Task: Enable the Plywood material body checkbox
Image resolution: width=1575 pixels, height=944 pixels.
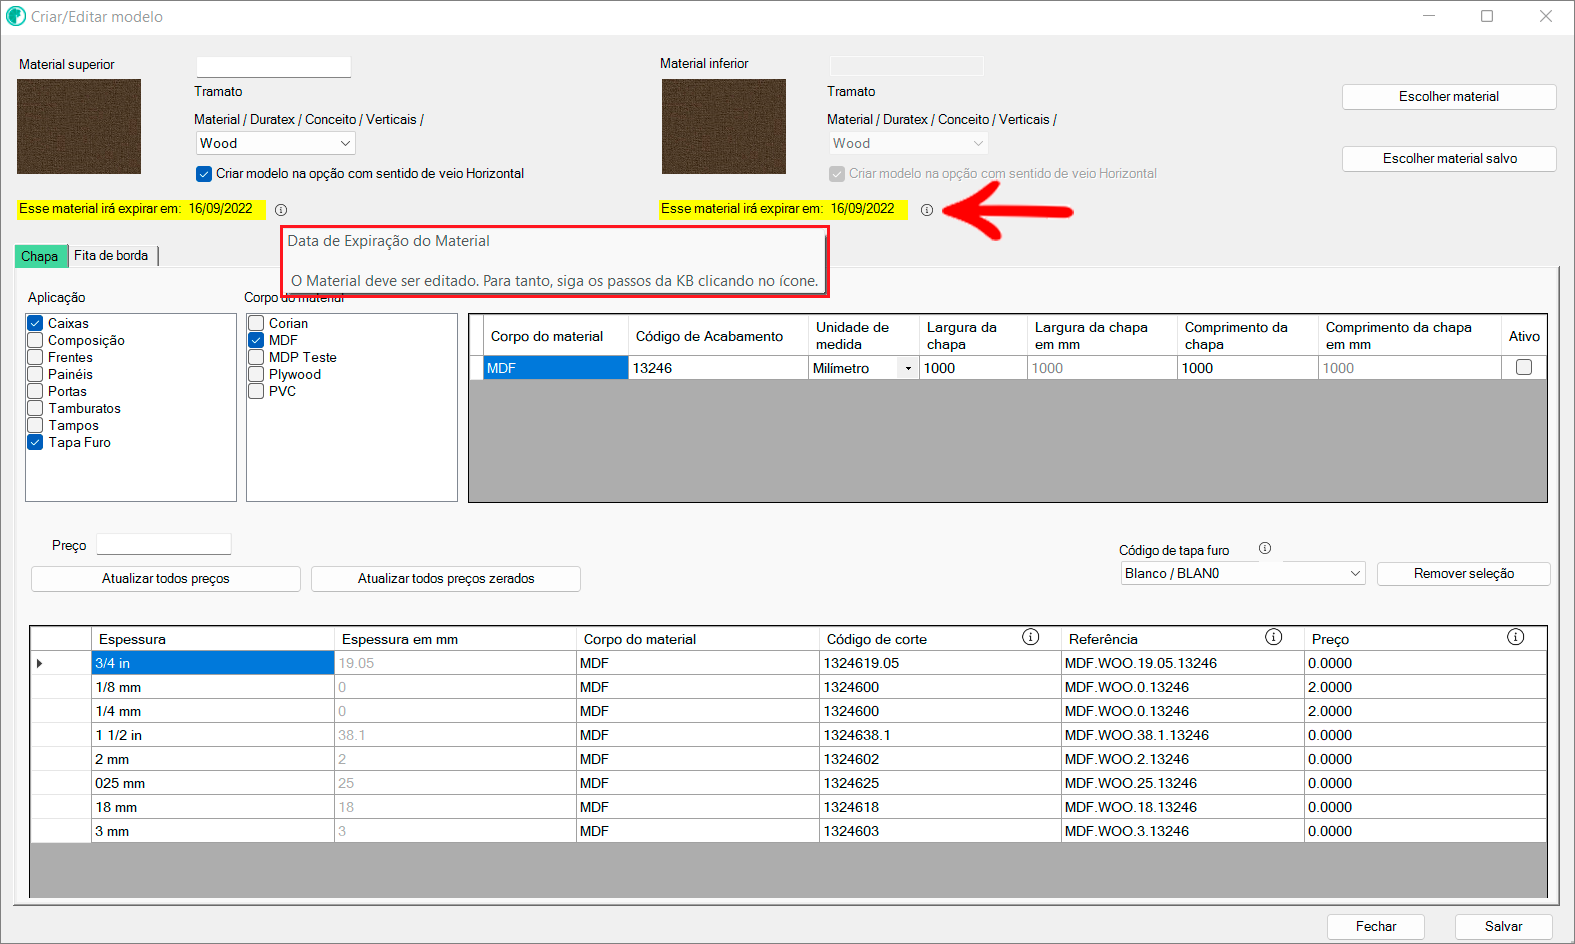Action: point(256,374)
